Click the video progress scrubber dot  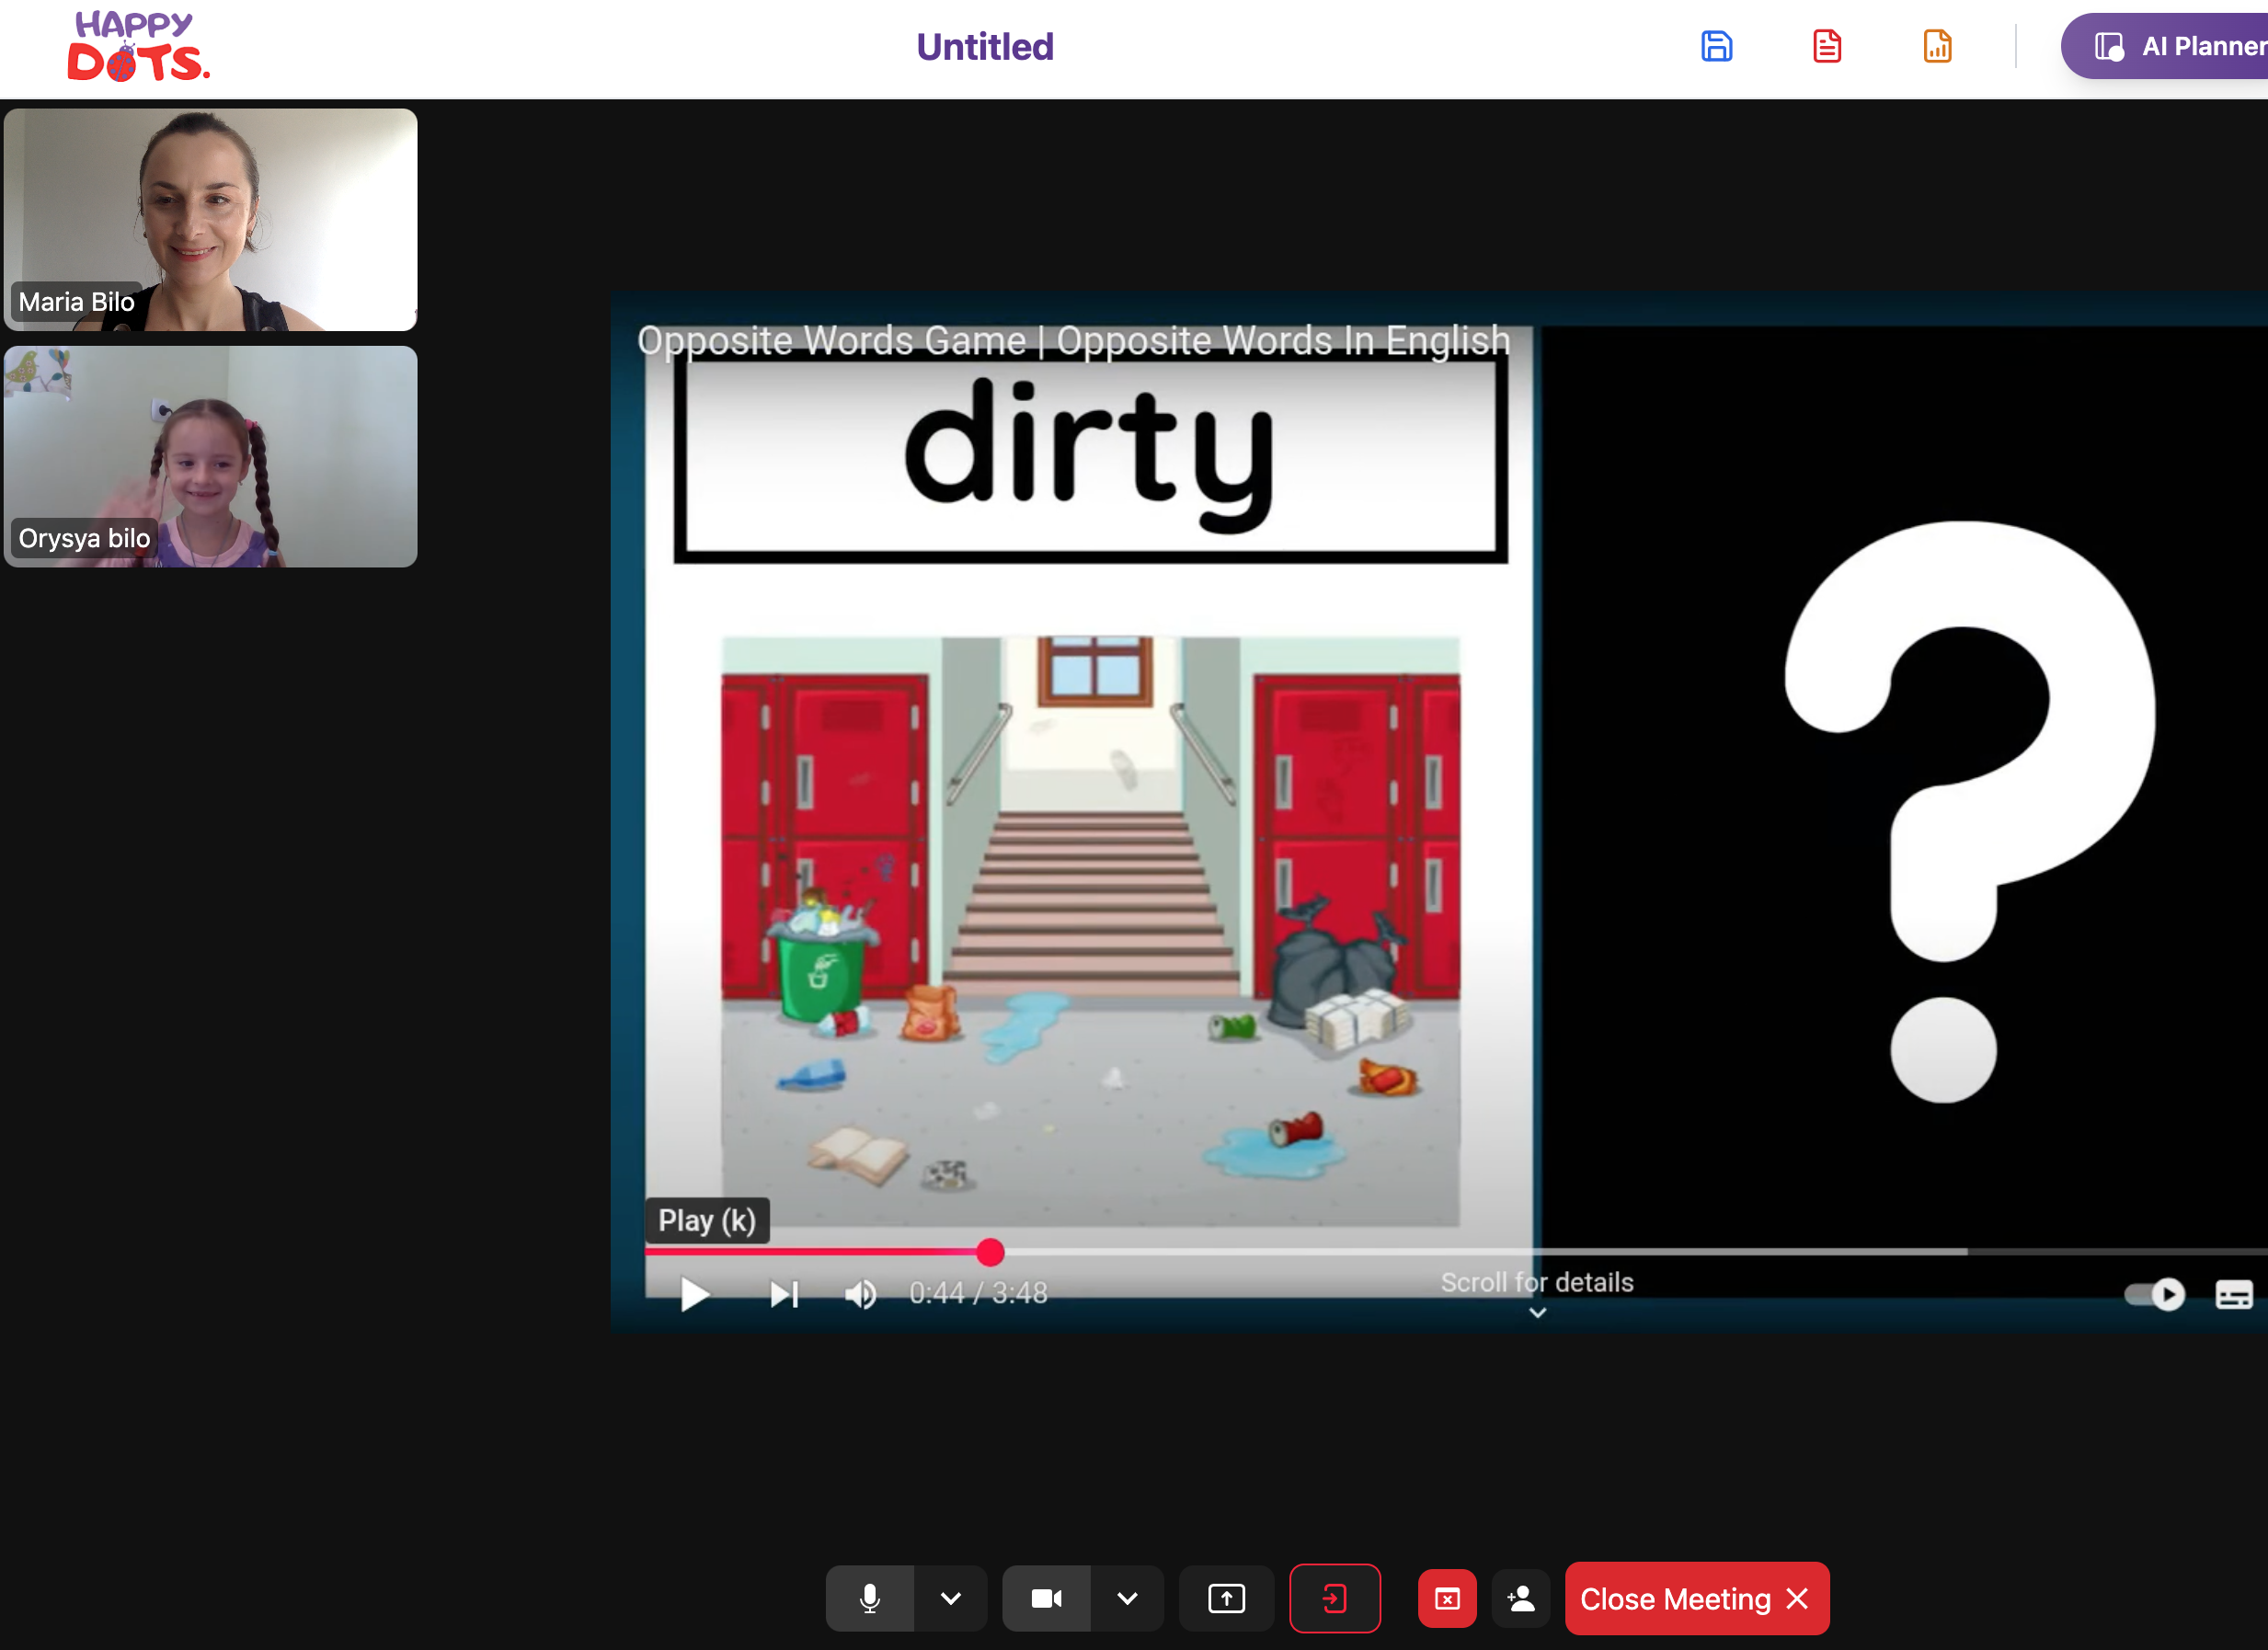990,1252
